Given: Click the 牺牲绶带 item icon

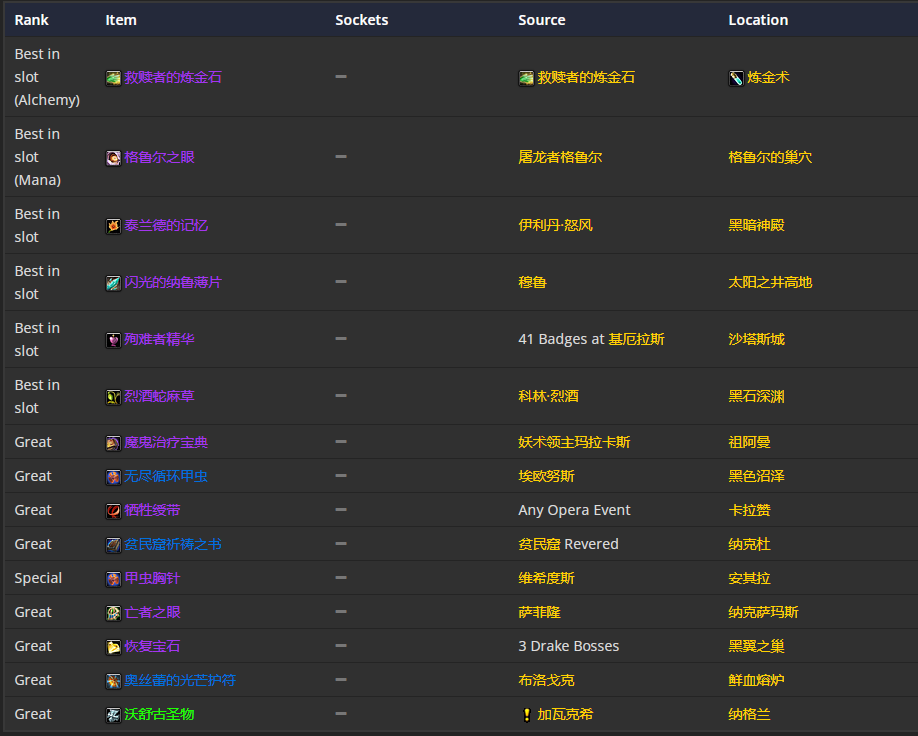Looking at the screenshot, I should click(x=113, y=511).
